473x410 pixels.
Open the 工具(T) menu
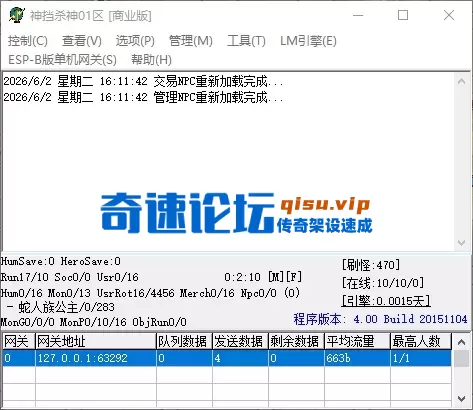point(246,41)
